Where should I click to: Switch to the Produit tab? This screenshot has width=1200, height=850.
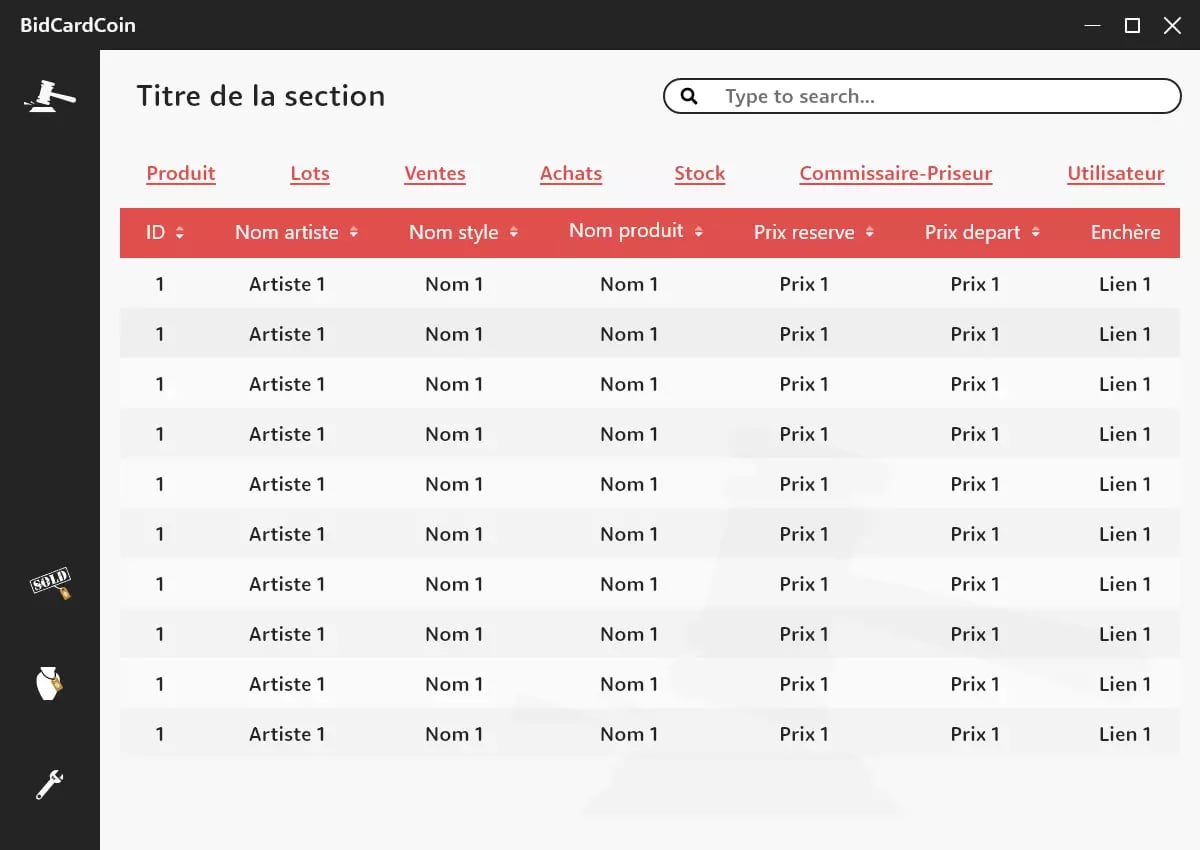[181, 174]
